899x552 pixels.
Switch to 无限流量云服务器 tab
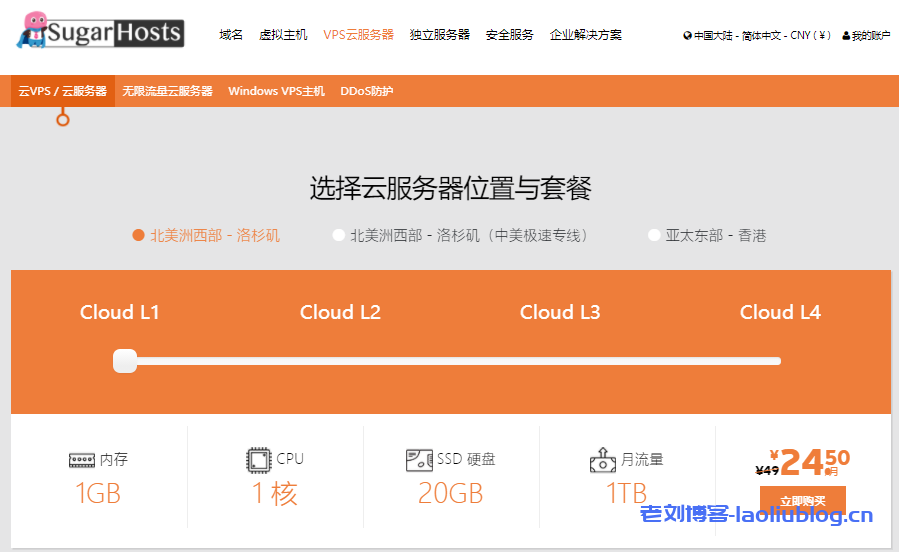pos(167,91)
